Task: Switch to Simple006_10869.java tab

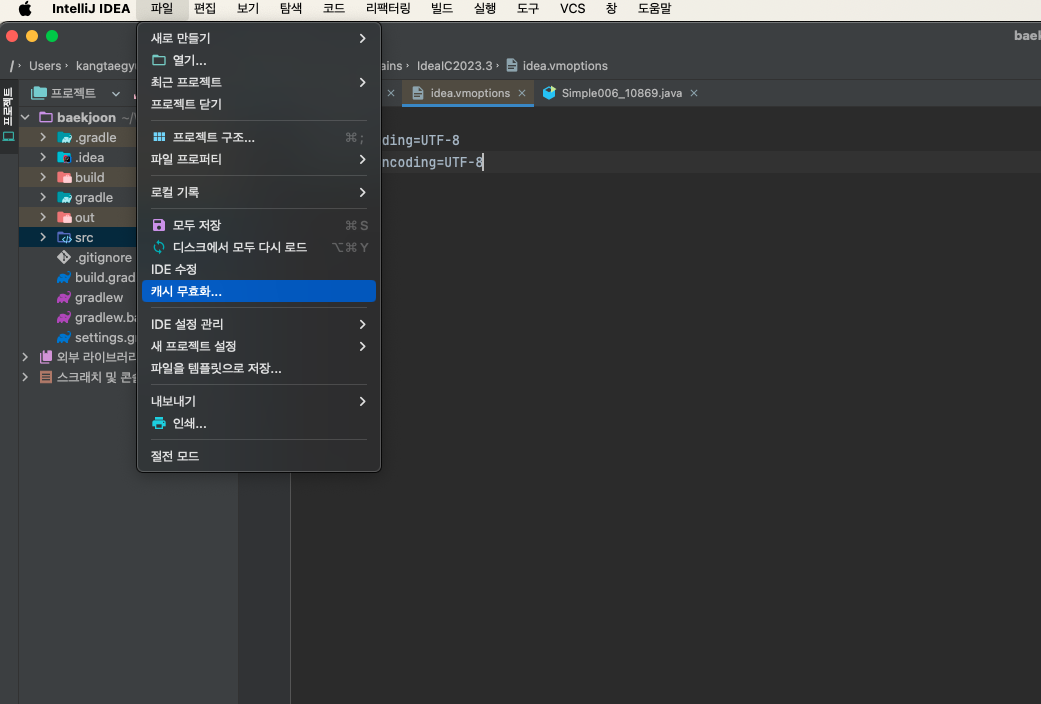Action: (621, 94)
